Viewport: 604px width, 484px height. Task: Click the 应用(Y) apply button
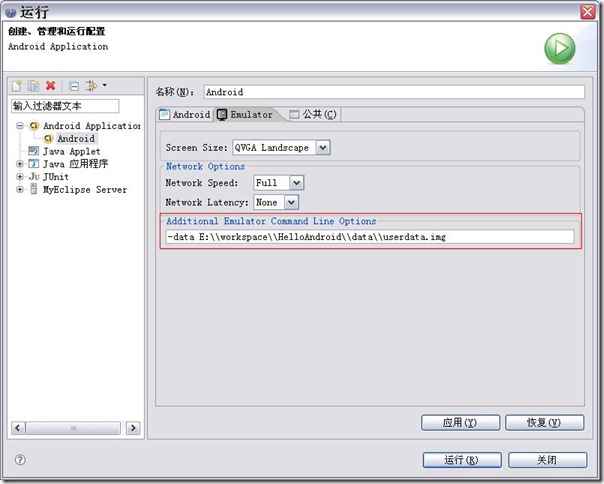pos(461,423)
